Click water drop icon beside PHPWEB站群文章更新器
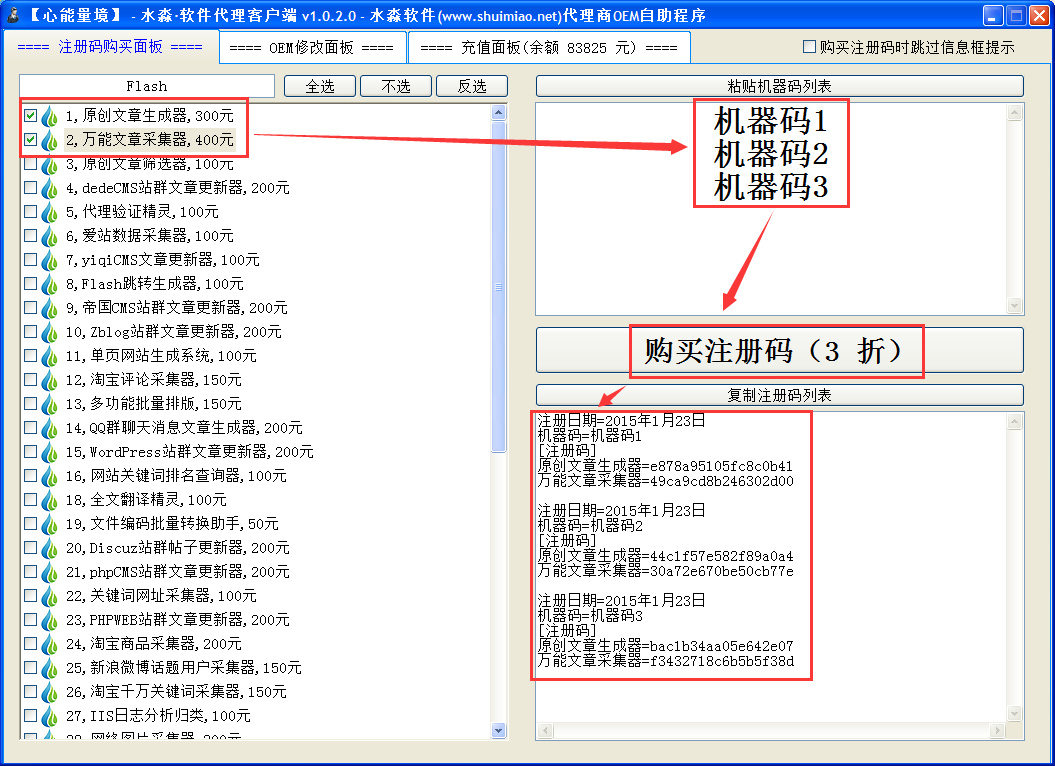The height and width of the screenshot is (766, 1055). click(x=49, y=621)
